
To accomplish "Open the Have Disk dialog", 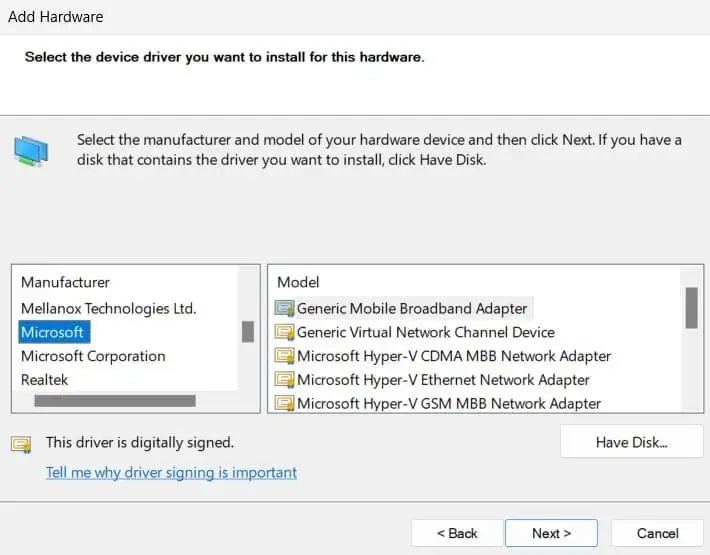I will click(632, 442).
